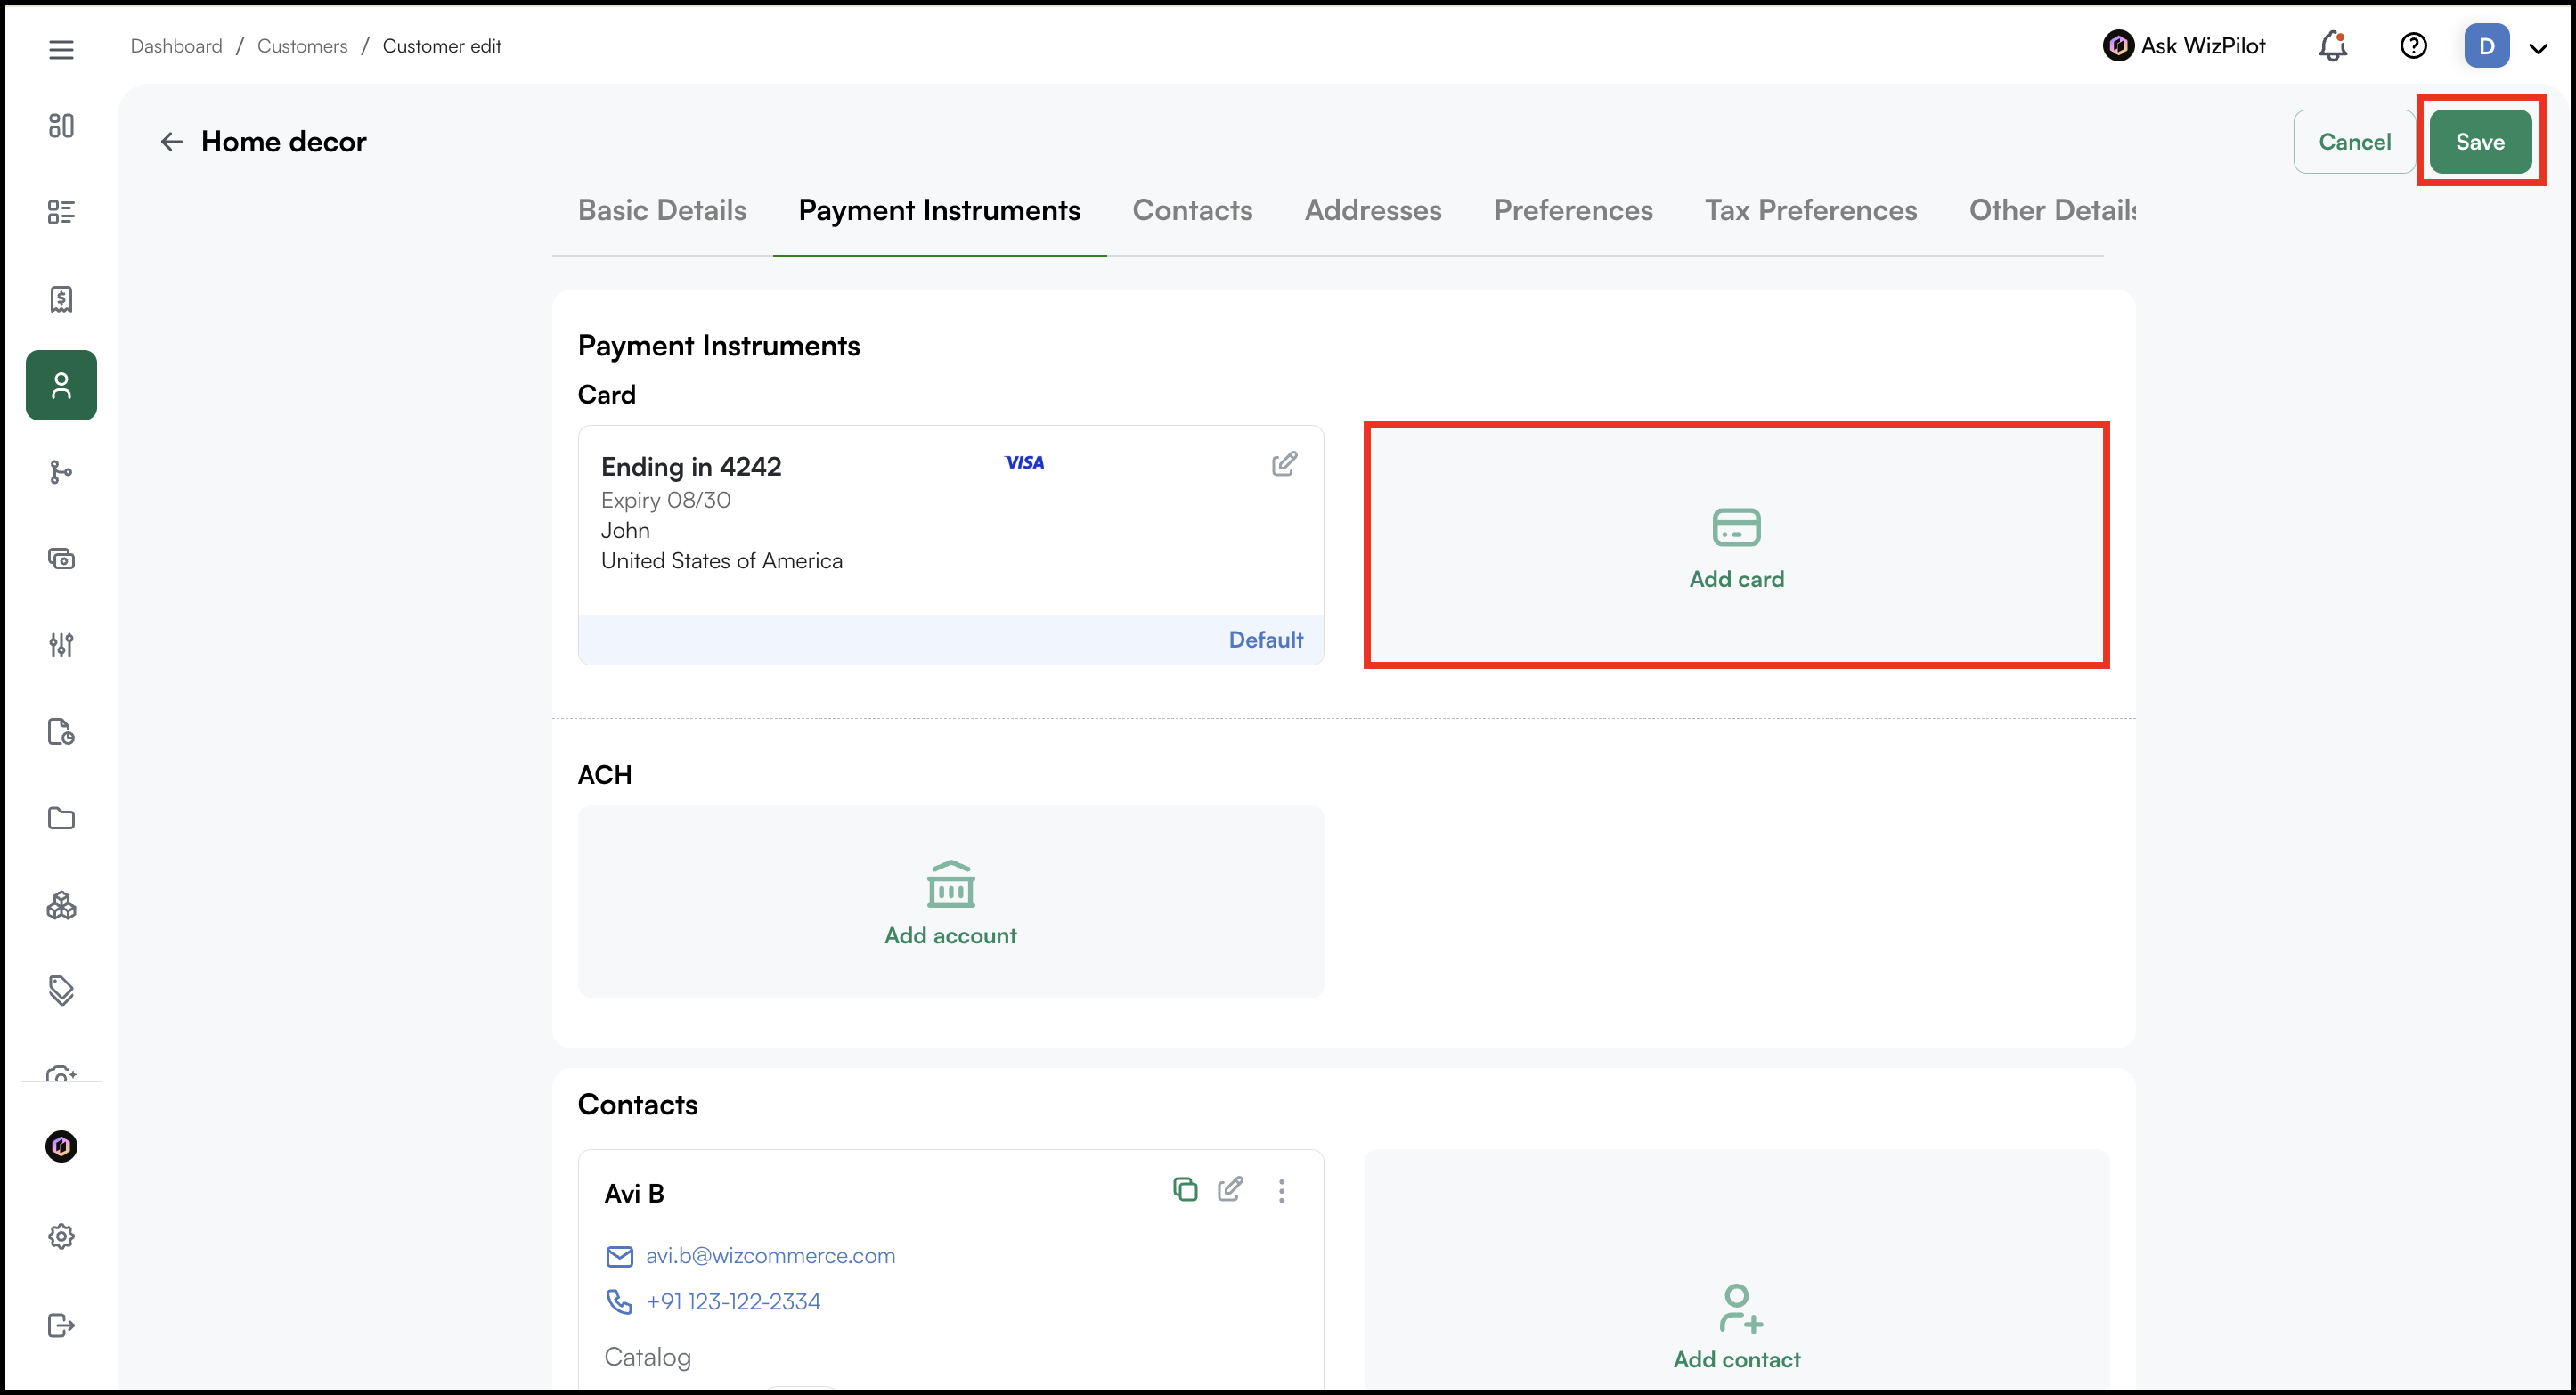Open the stacked cubes sidebar icon
This screenshot has width=2576, height=1395.
click(61, 905)
